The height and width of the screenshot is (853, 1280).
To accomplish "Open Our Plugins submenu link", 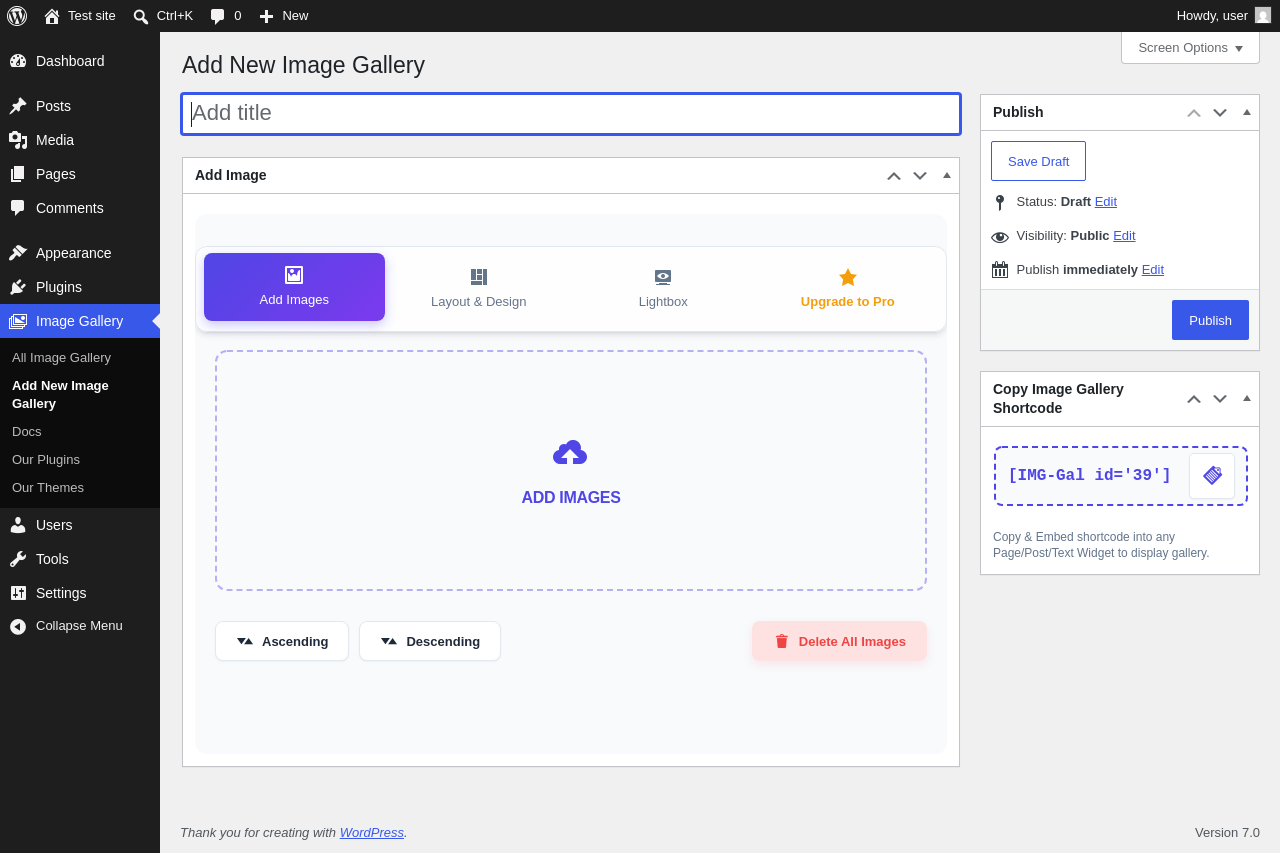I will click(x=46, y=460).
